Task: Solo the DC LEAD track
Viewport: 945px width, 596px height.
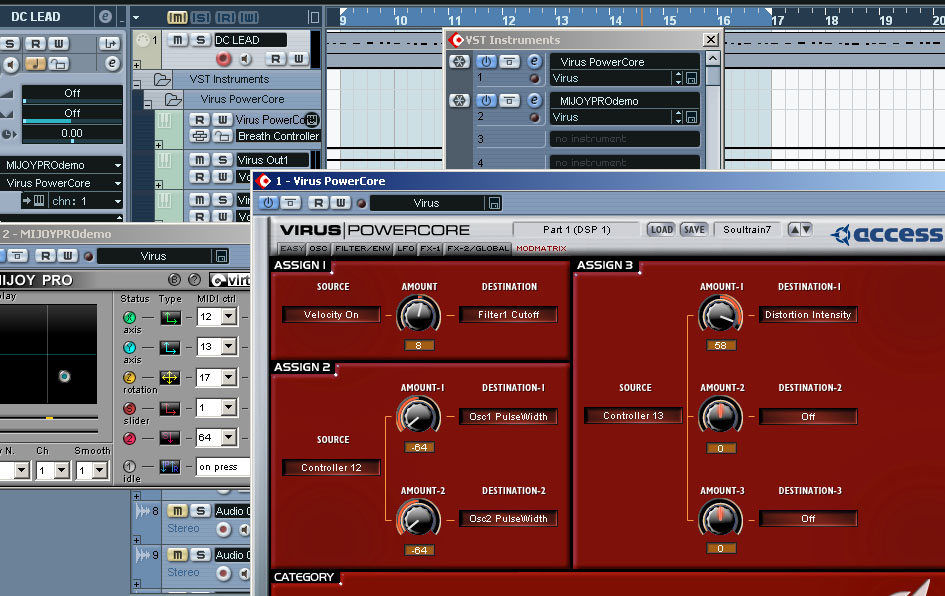Action: 200,40
